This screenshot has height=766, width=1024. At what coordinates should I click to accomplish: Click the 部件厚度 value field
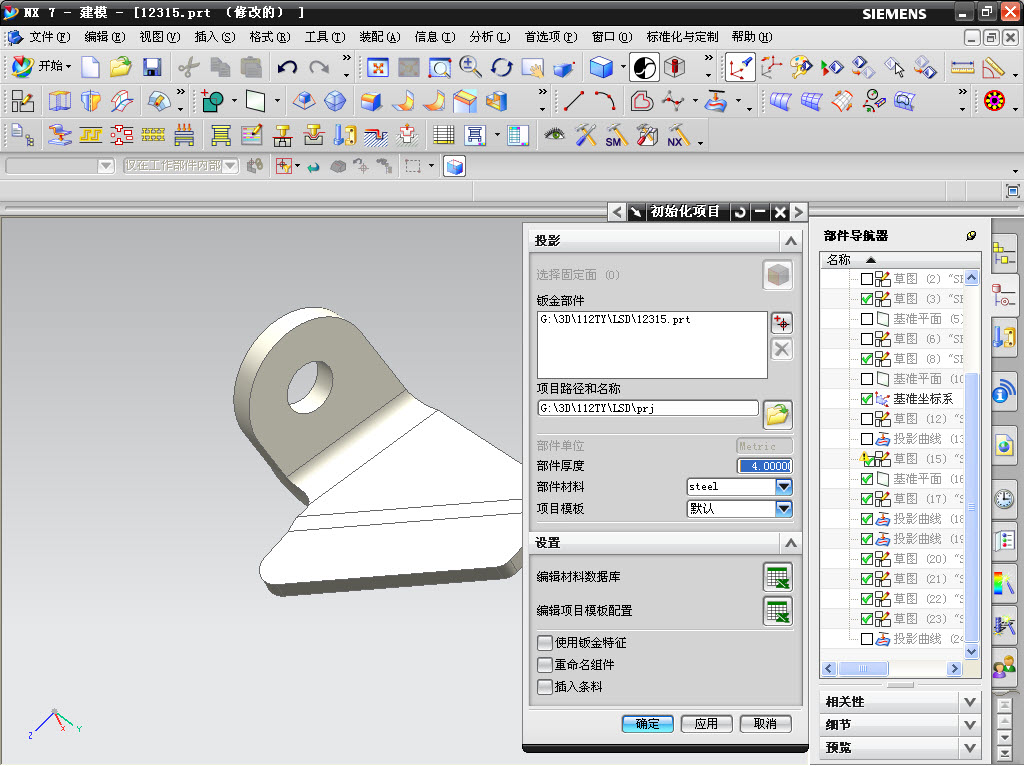point(765,466)
